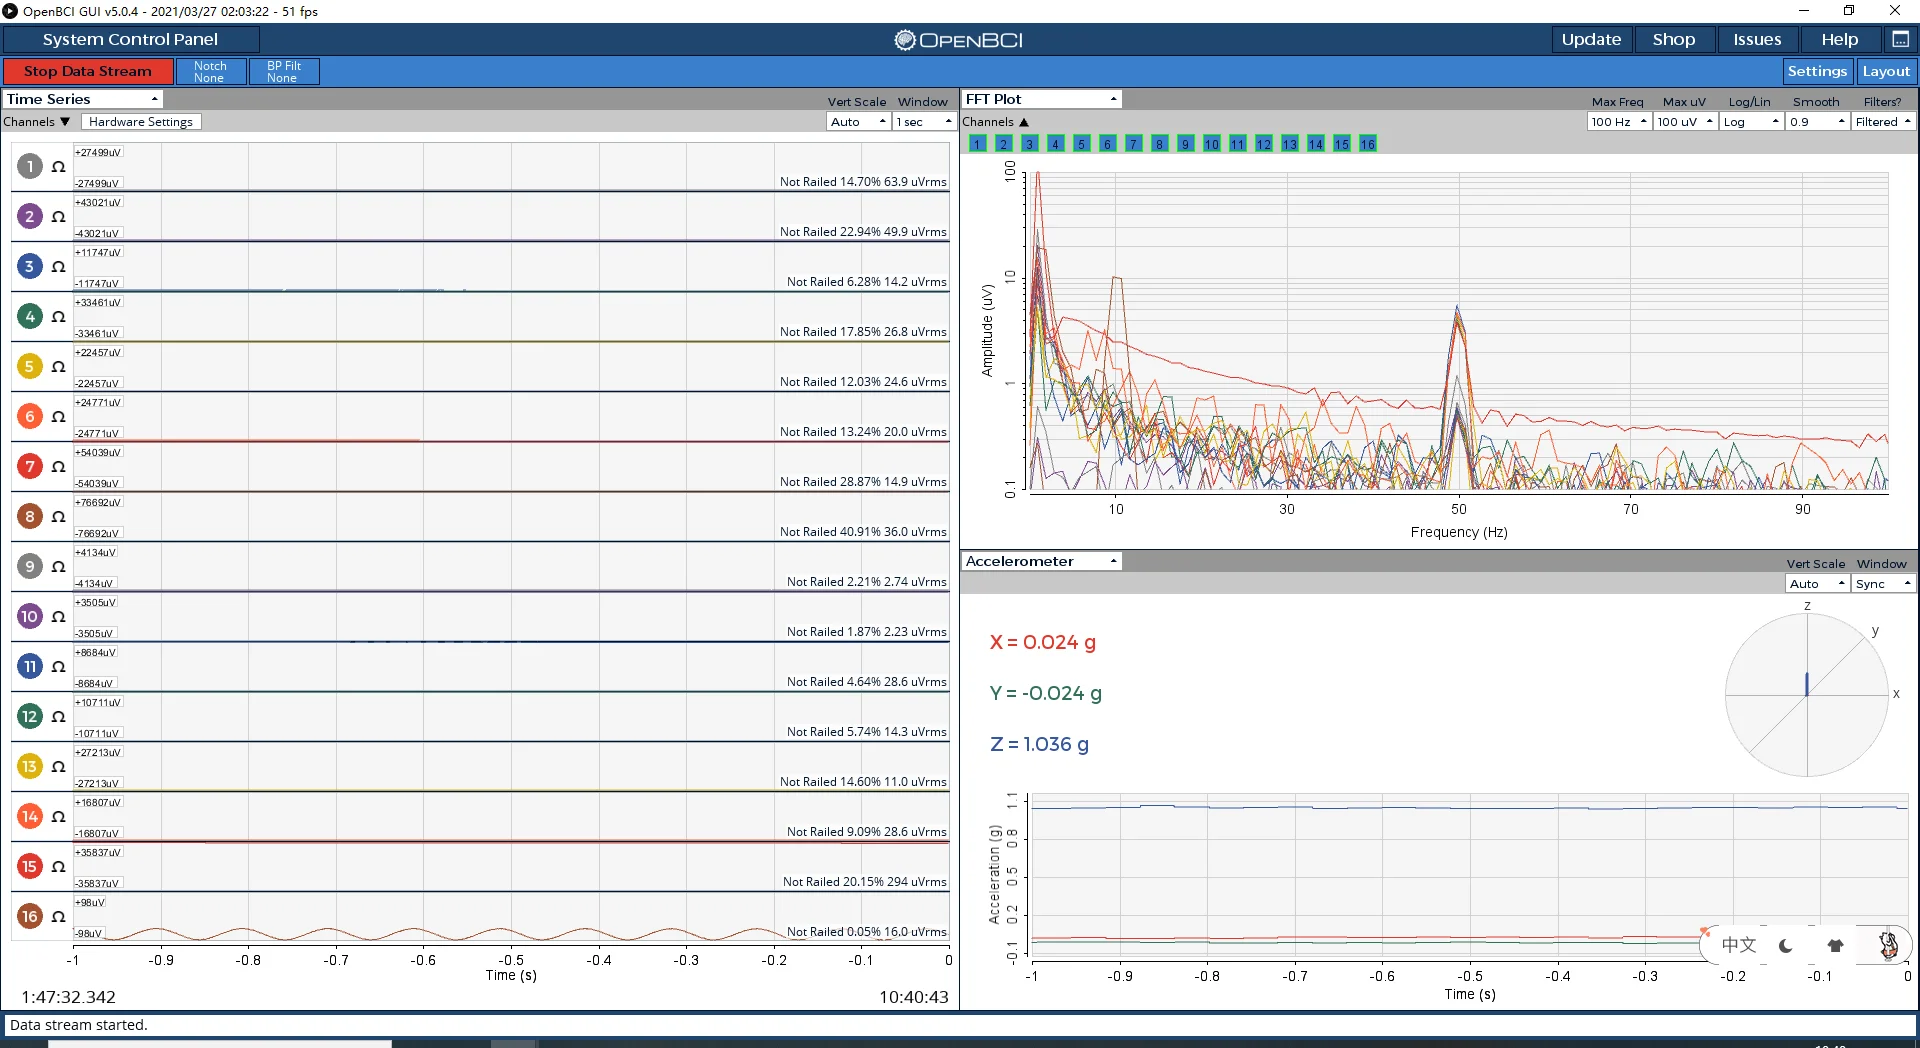Click the OpenBCI logo in header

point(958,40)
